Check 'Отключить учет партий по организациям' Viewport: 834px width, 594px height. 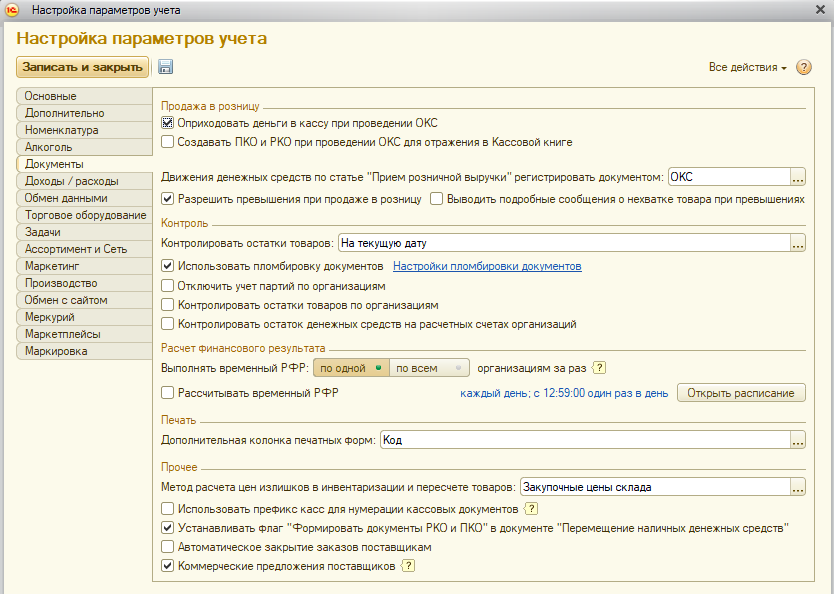(168, 286)
